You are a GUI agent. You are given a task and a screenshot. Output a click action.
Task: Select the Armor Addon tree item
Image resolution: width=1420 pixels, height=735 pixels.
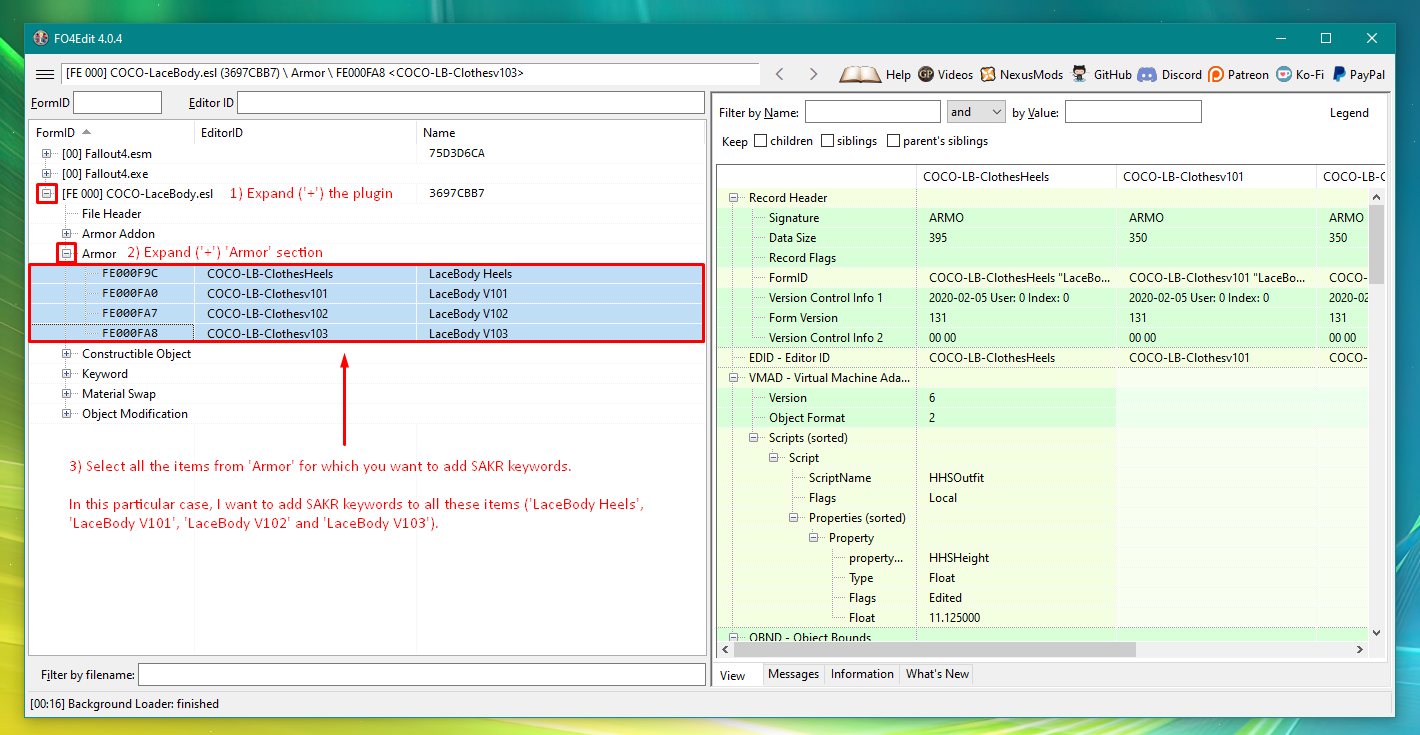click(x=118, y=234)
